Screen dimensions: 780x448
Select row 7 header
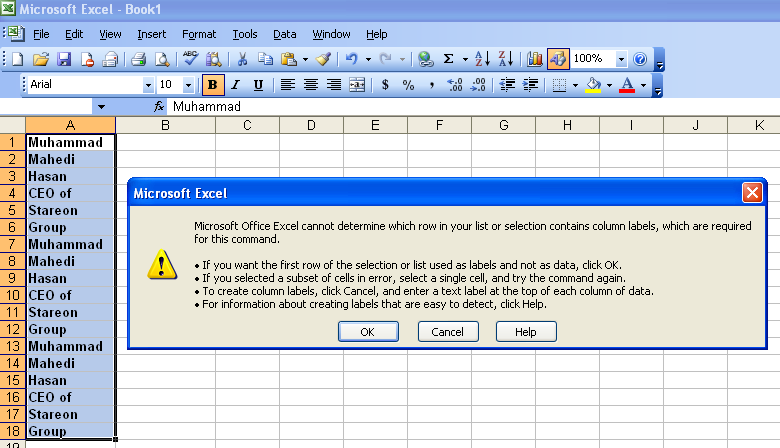pyautogui.click(x=12, y=244)
